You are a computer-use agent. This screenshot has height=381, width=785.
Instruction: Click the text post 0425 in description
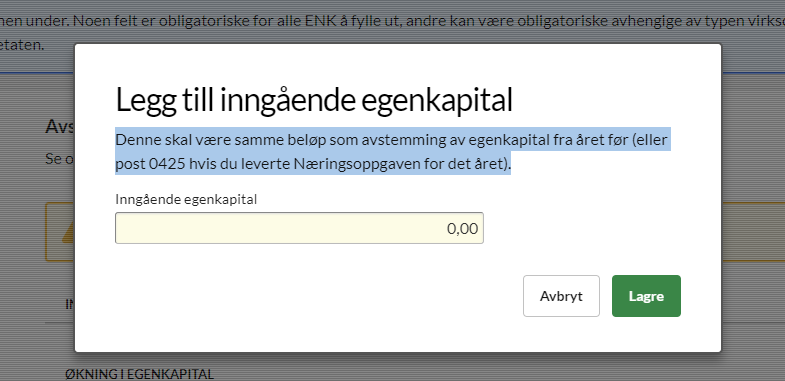[143, 164]
